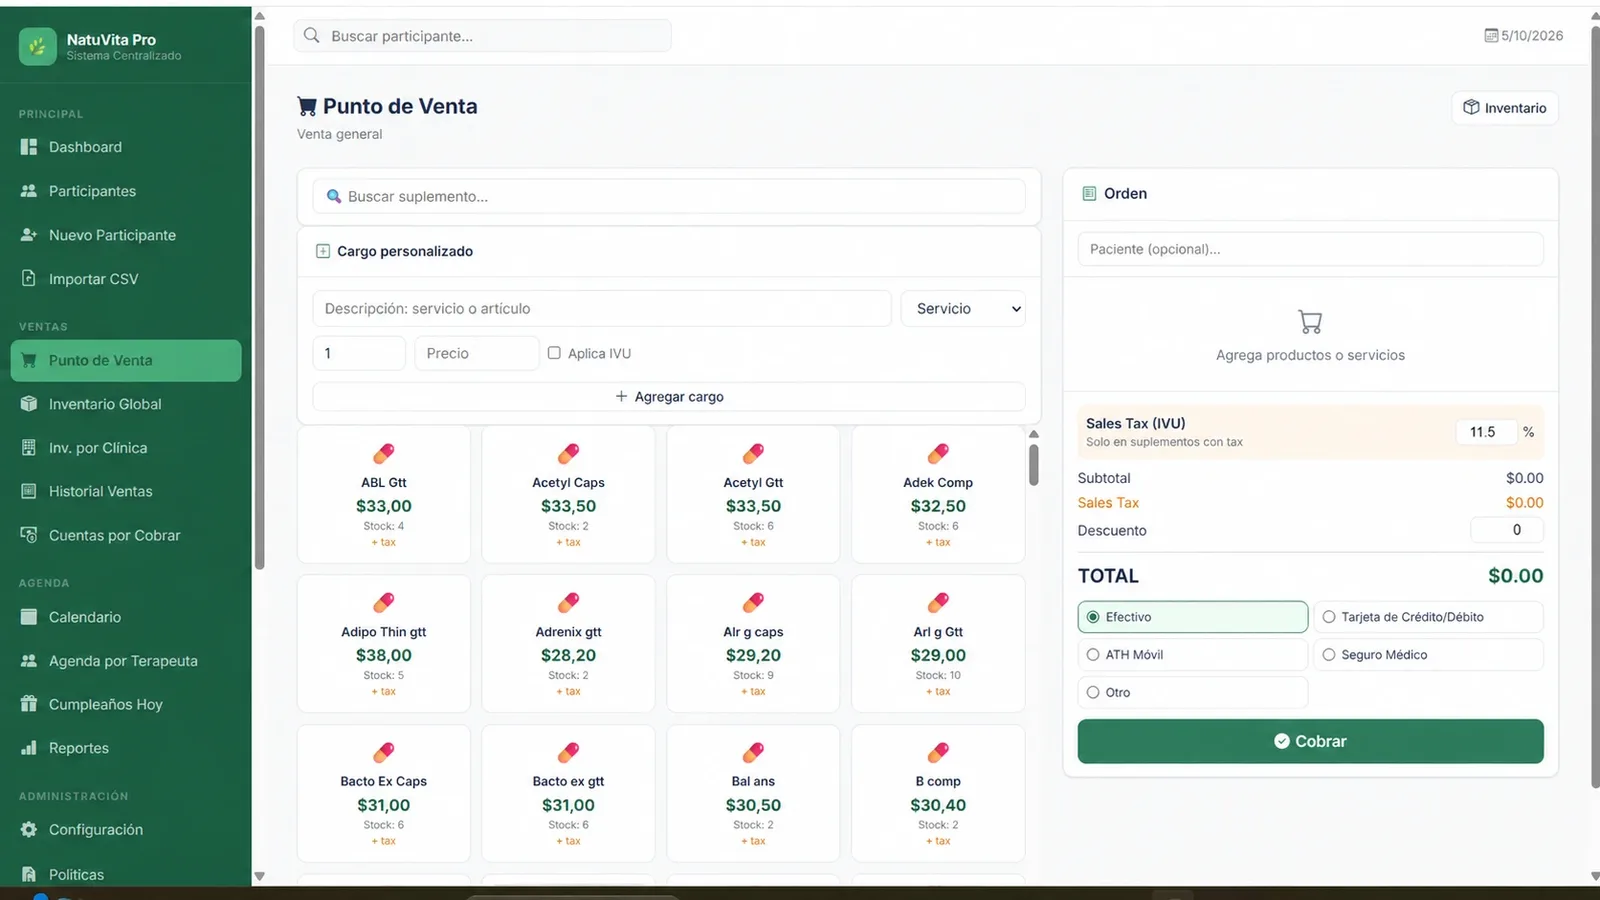Click the Políticas document icon
The height and width of the screenshot is (900, 1600).
click(29, 874)
